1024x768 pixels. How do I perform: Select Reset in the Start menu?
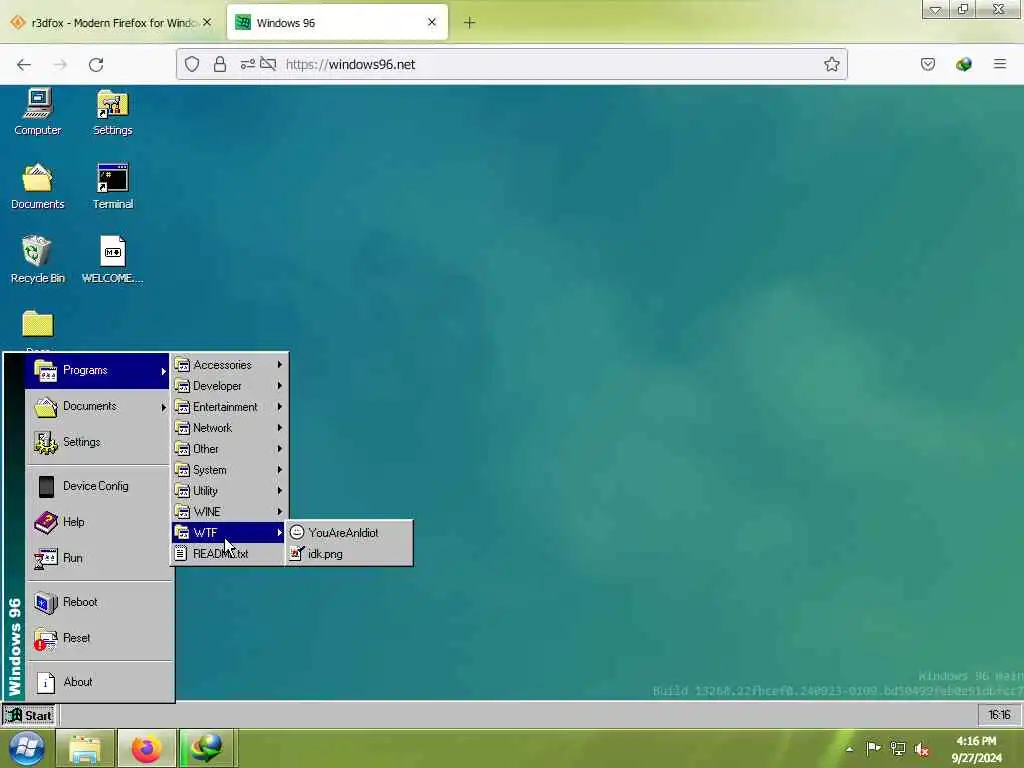(x=97, y=638)
